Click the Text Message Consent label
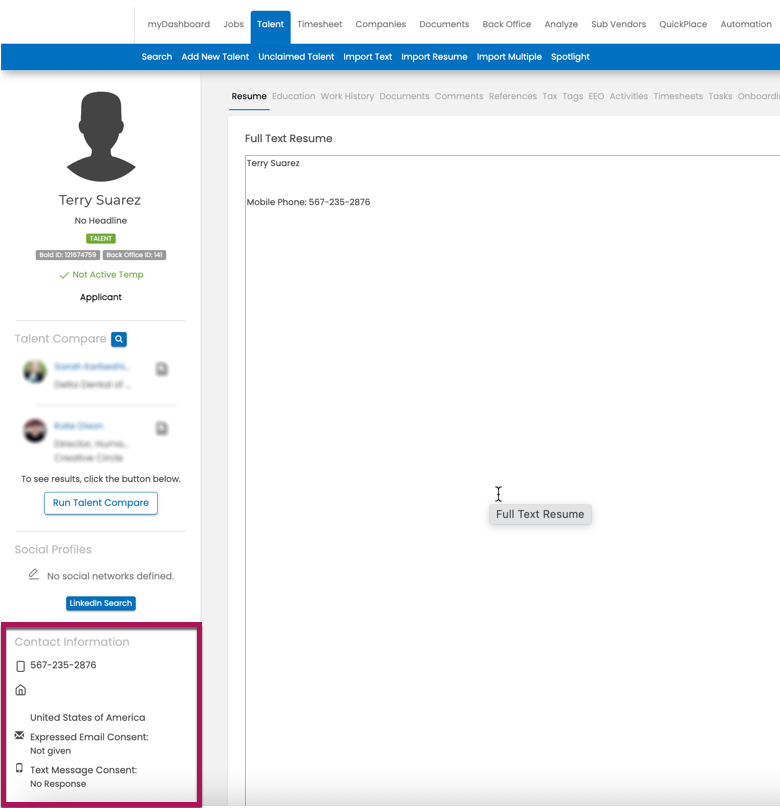Screen dimensions: 780x808 click(x=83, y=770)
